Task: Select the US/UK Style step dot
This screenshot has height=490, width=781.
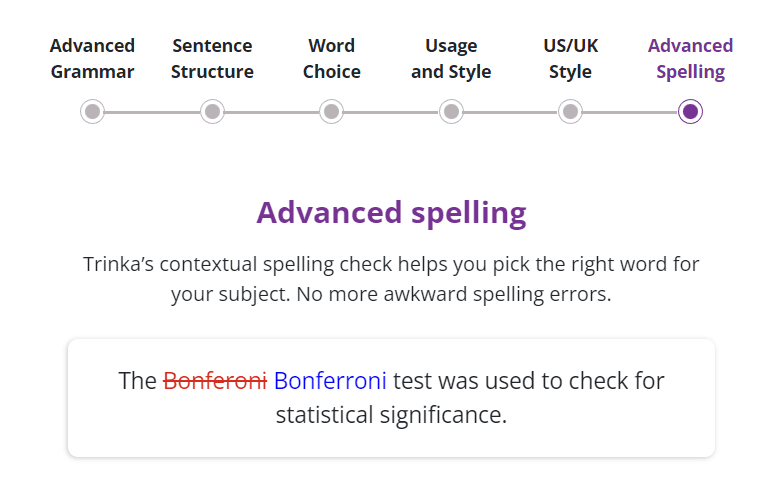Action: 570,112
